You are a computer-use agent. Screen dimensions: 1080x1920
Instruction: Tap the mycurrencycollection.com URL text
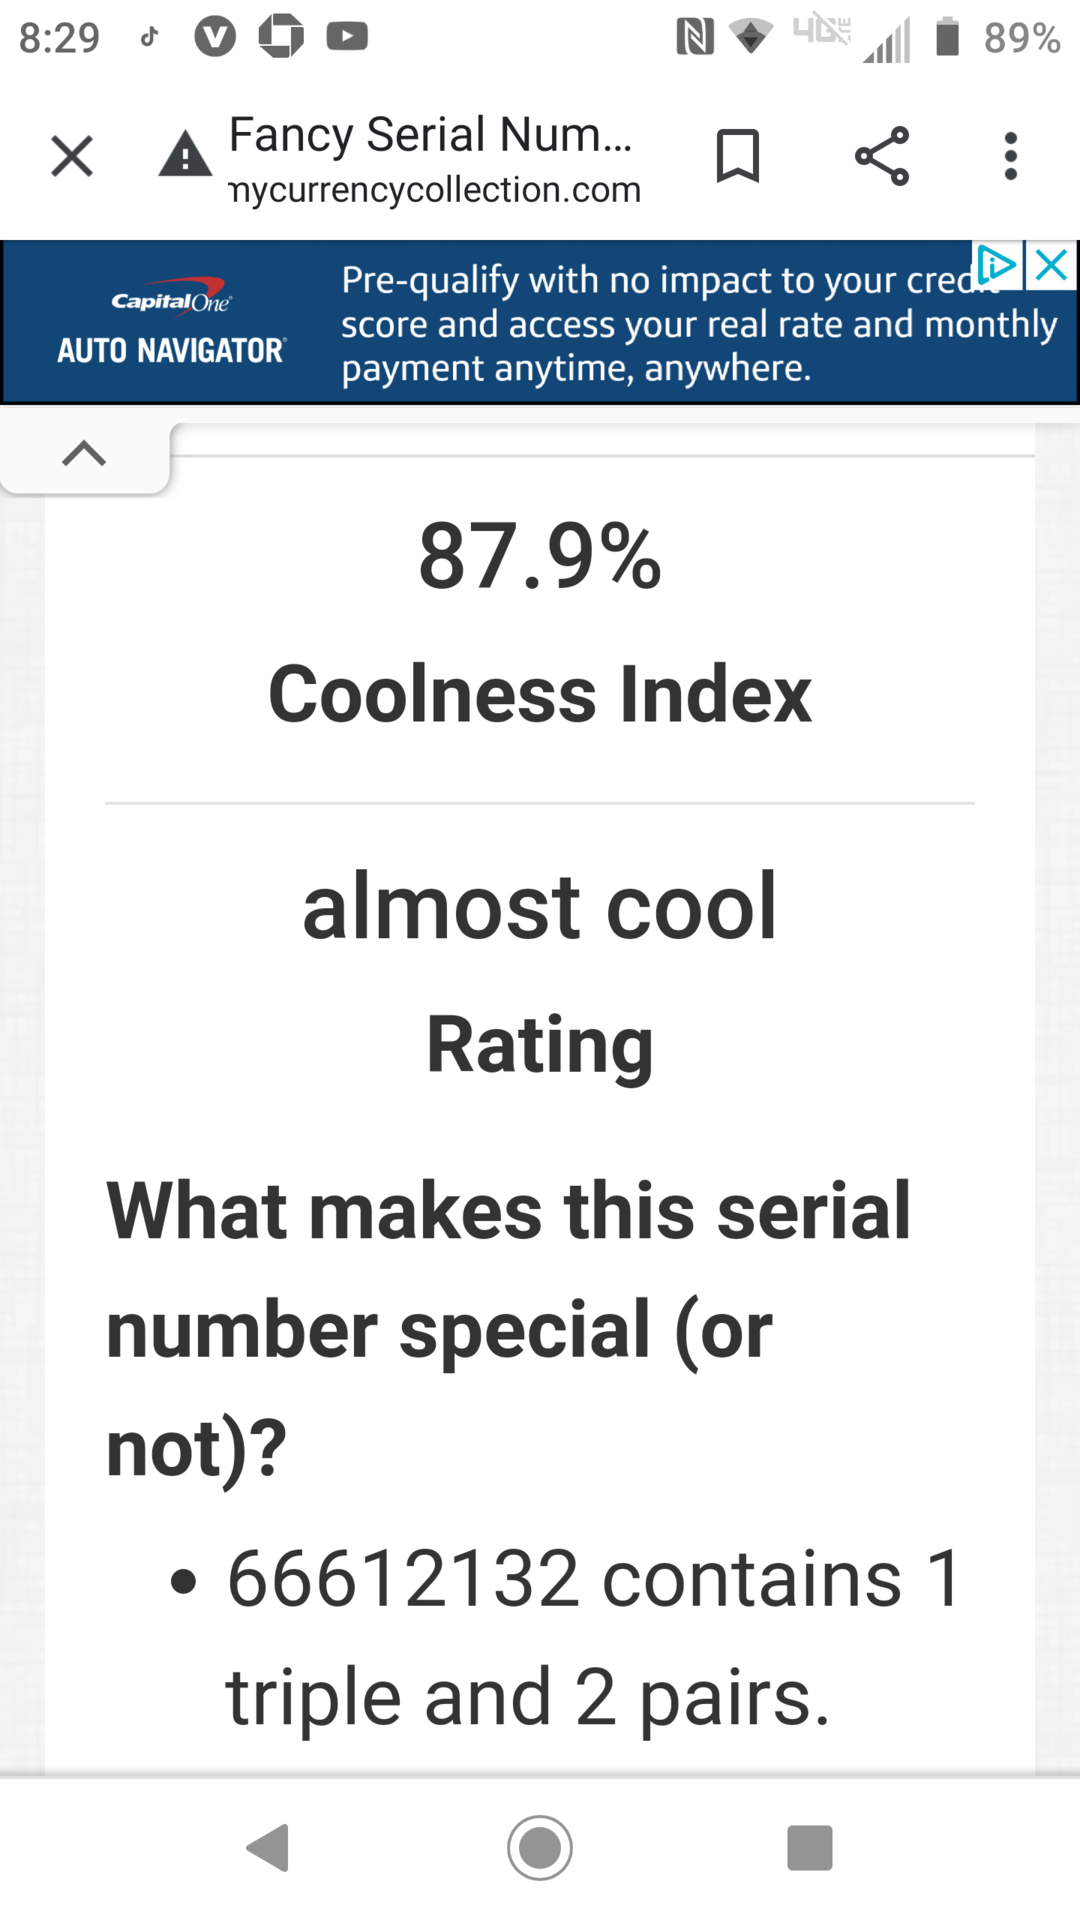click(435, 189)
